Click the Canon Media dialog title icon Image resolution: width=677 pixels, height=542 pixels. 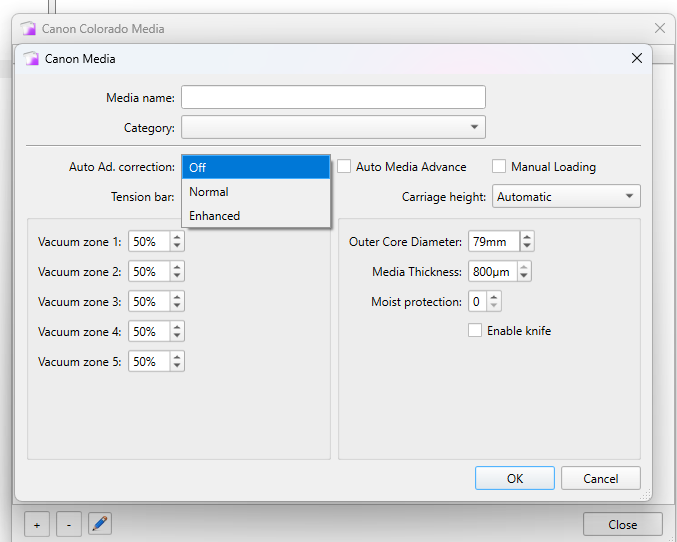31,58
